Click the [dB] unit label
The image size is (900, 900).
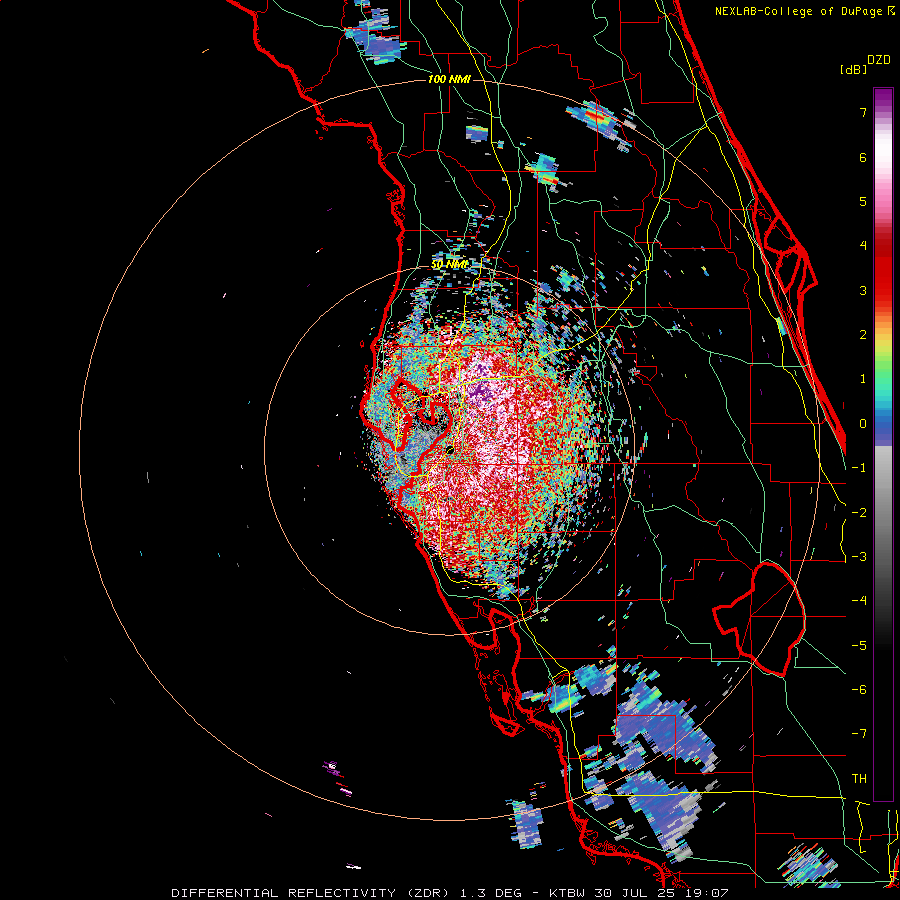point(854,69)
